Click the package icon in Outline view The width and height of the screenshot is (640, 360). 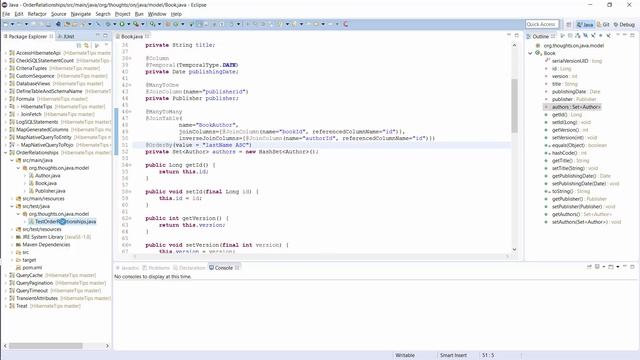coord(538,45)
